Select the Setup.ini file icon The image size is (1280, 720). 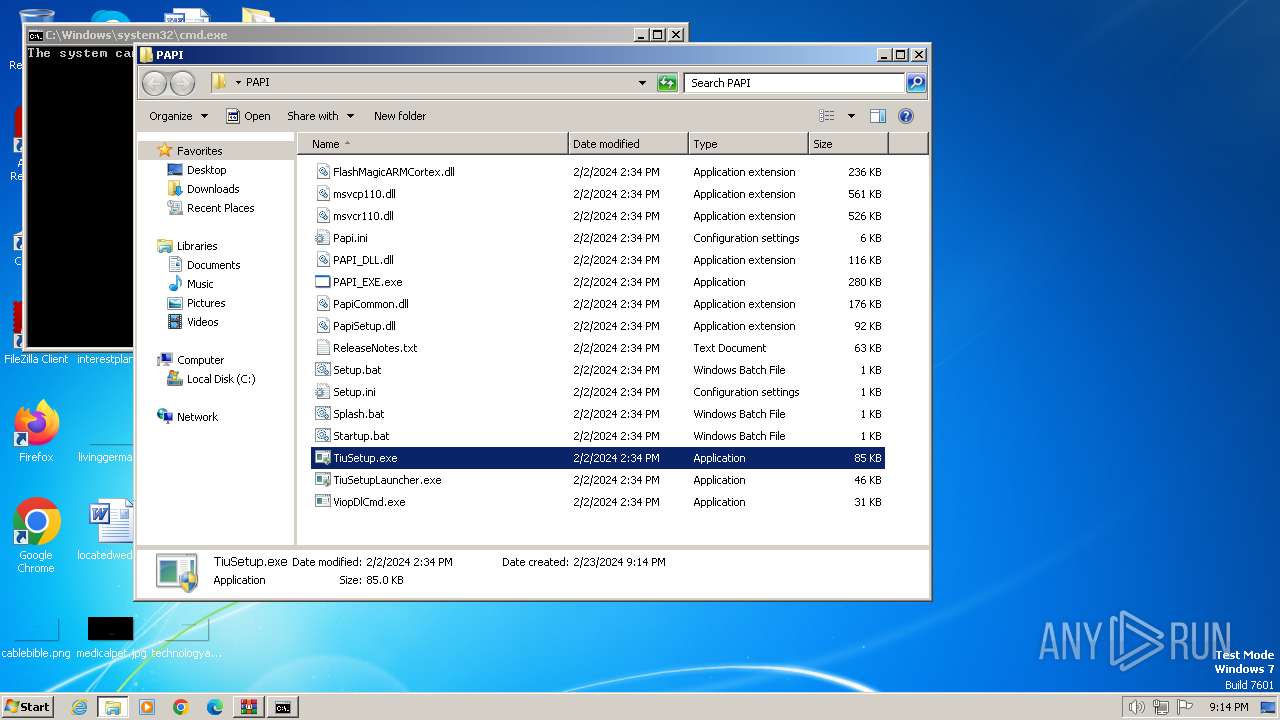[323, 392]
